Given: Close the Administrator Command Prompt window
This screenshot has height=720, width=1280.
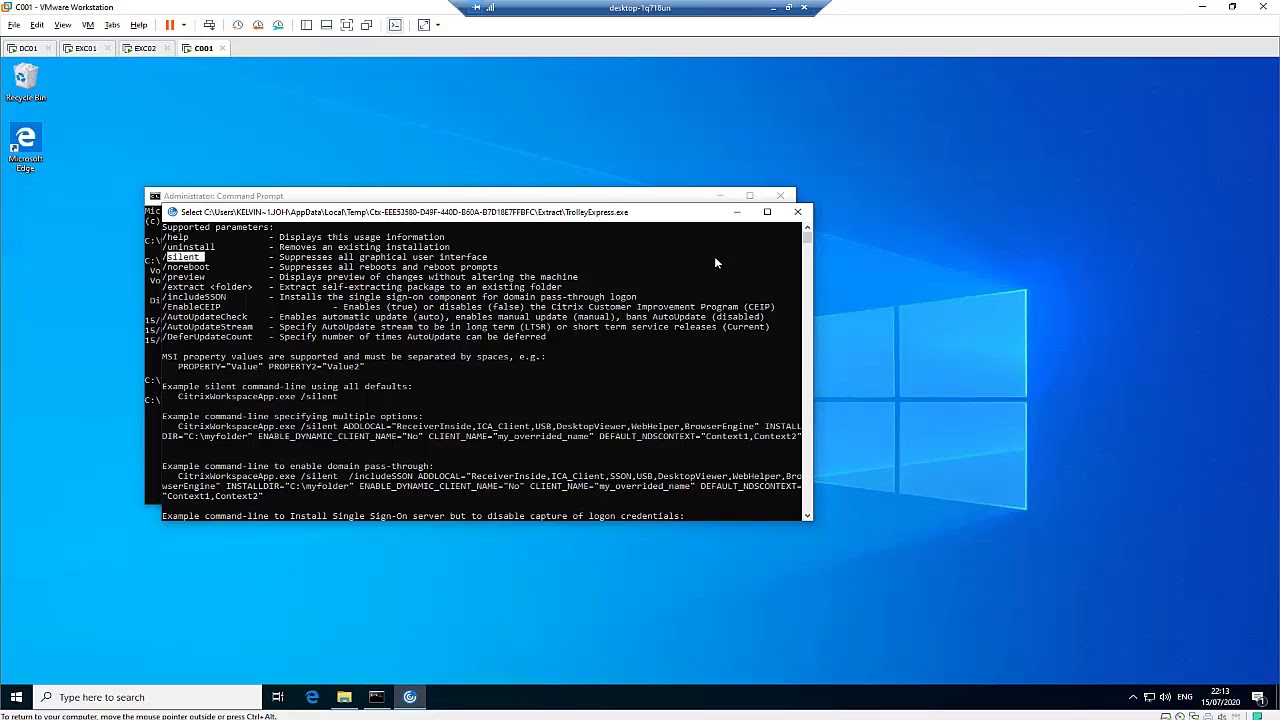Looking at the screenshot, I should coord(781,195).
